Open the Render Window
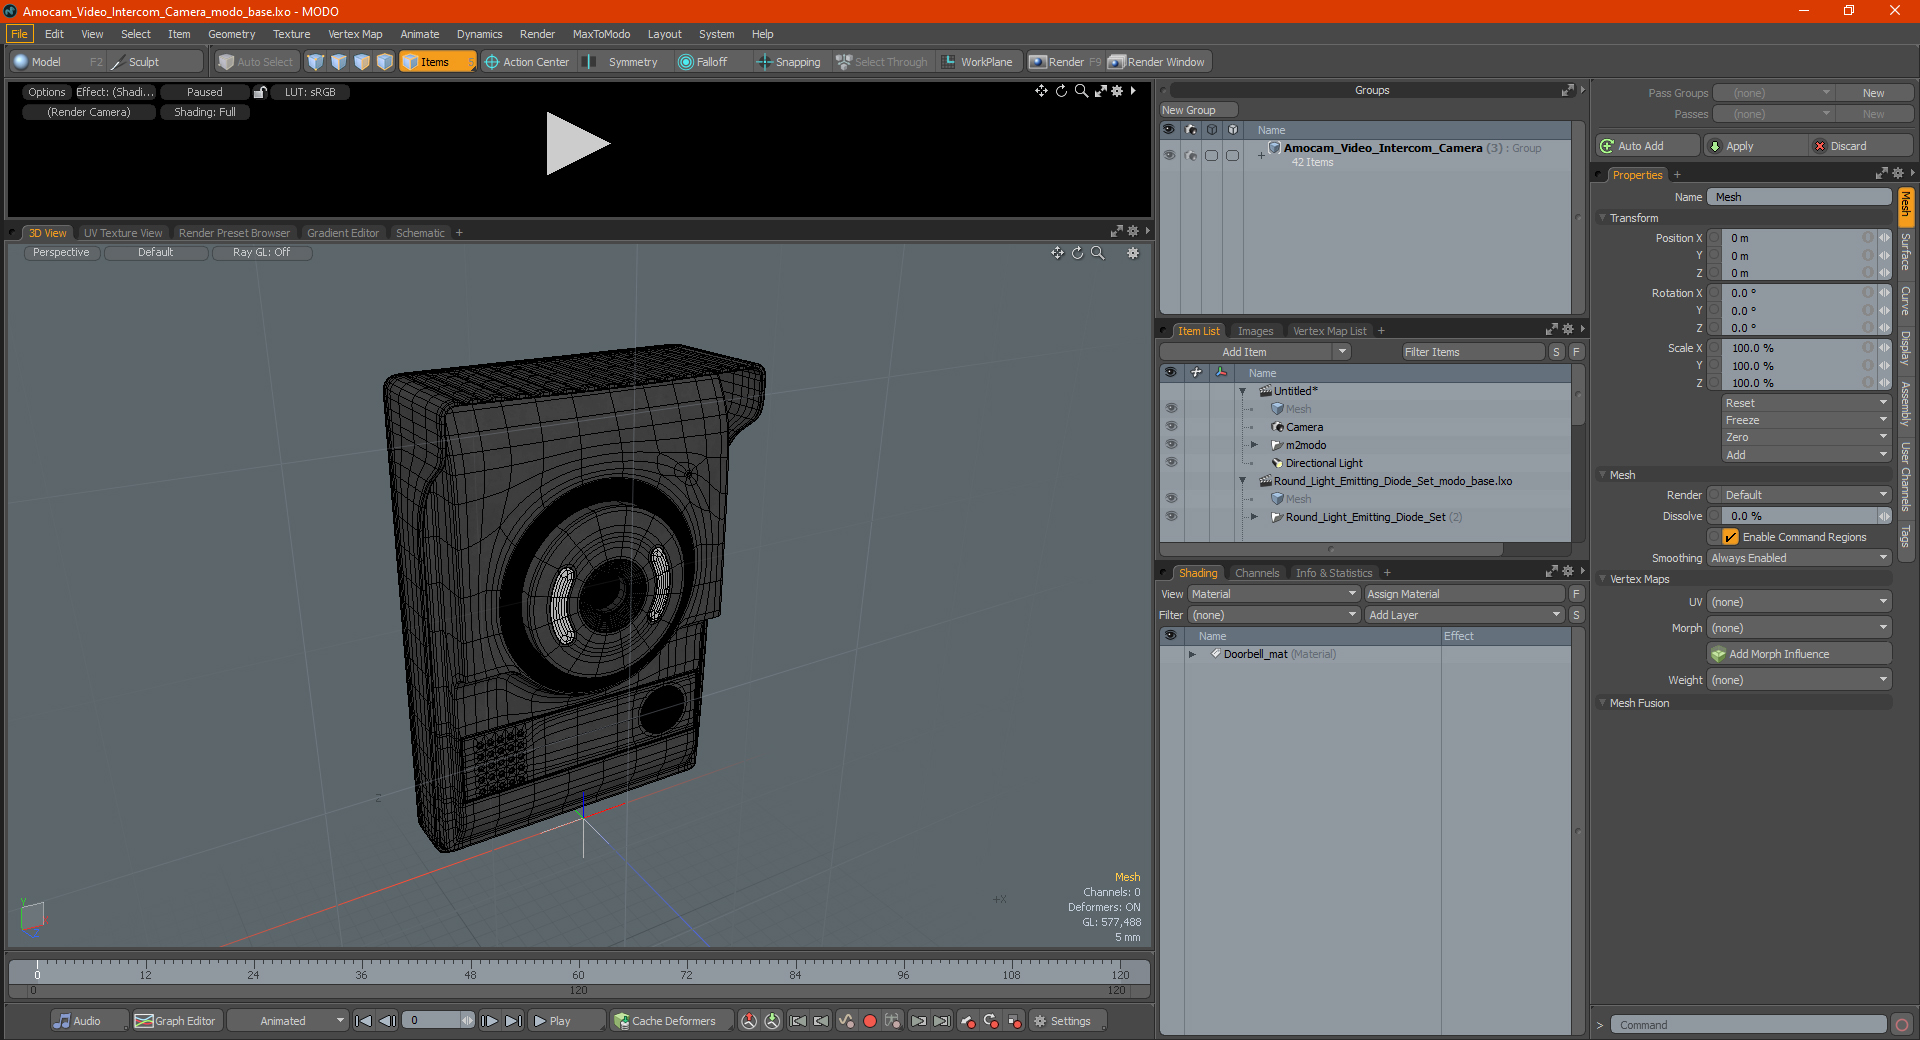Screen dimensions: 1920x1040 pyautogui.click(x=1157, y=62)
